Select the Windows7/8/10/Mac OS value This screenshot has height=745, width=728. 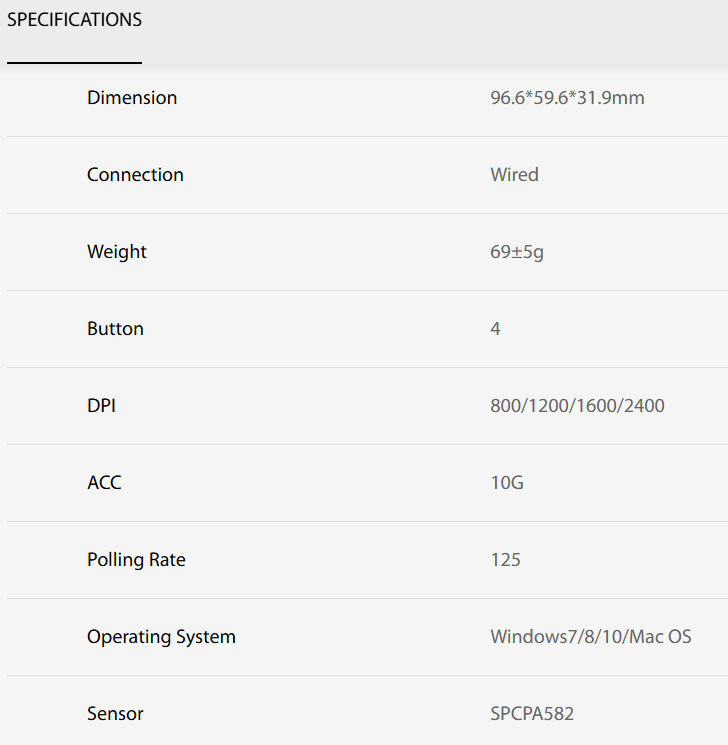coord(590,637)
